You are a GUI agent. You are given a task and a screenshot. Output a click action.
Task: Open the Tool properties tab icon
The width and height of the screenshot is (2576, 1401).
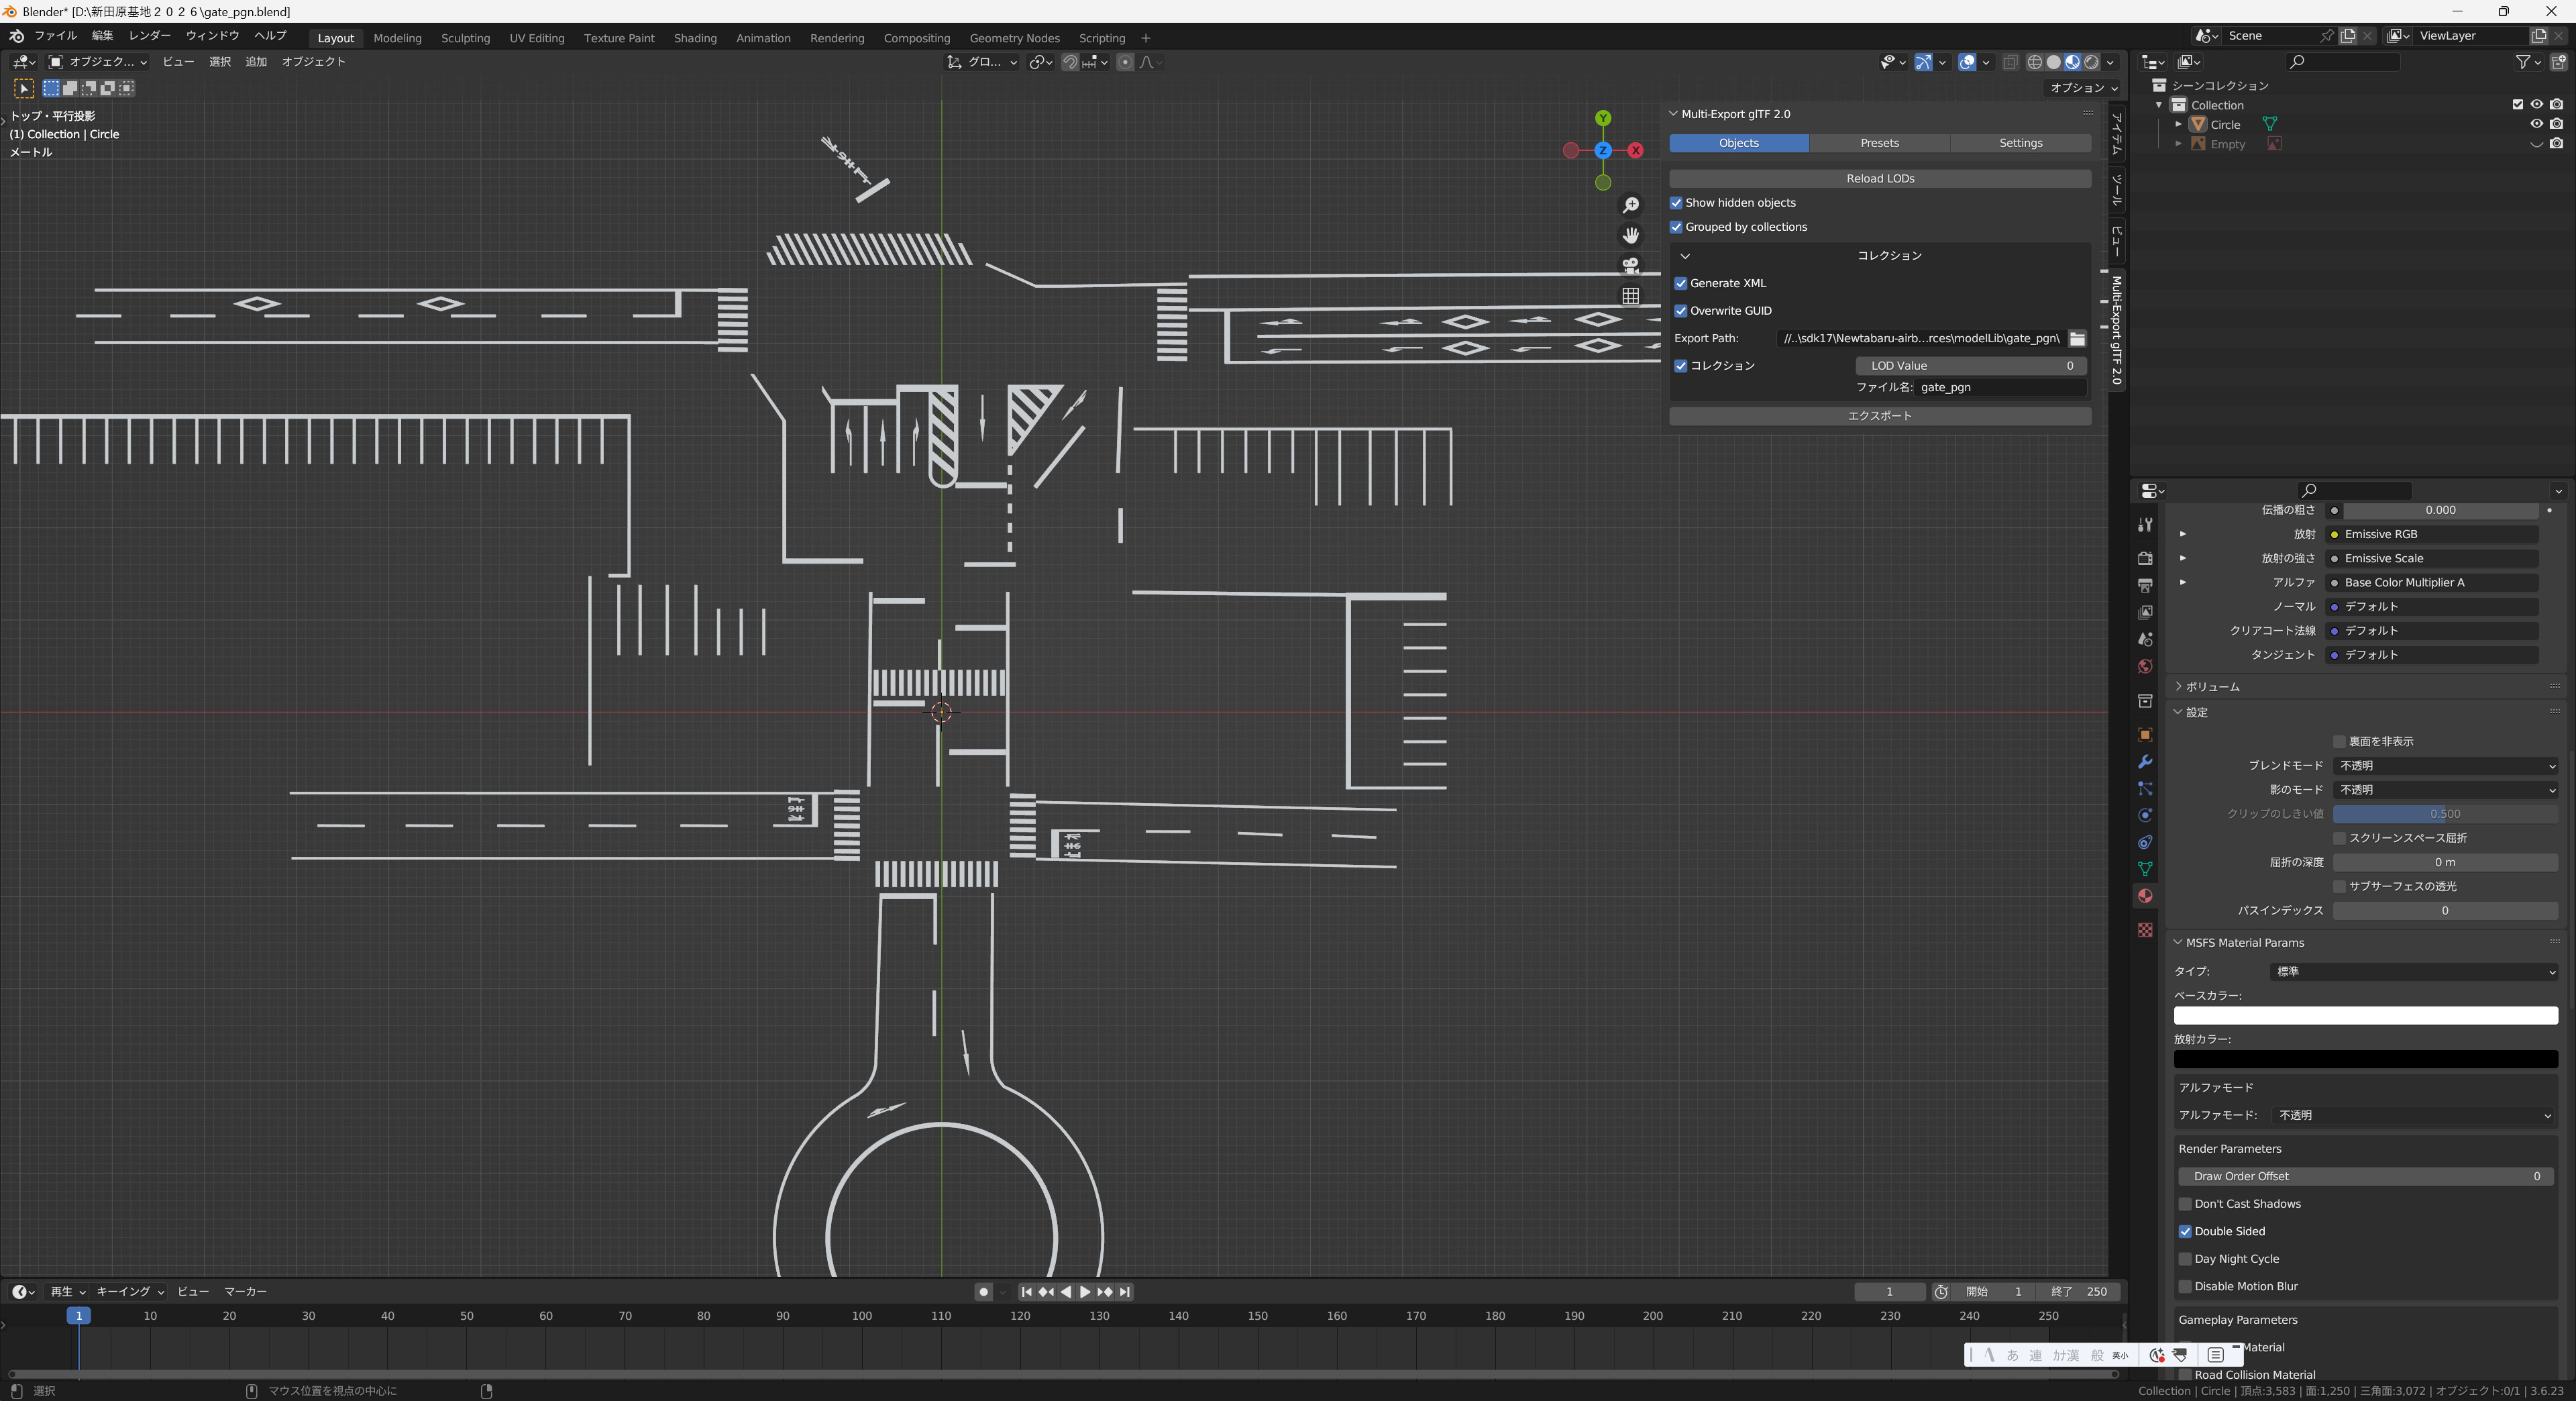pos(2144,525)
